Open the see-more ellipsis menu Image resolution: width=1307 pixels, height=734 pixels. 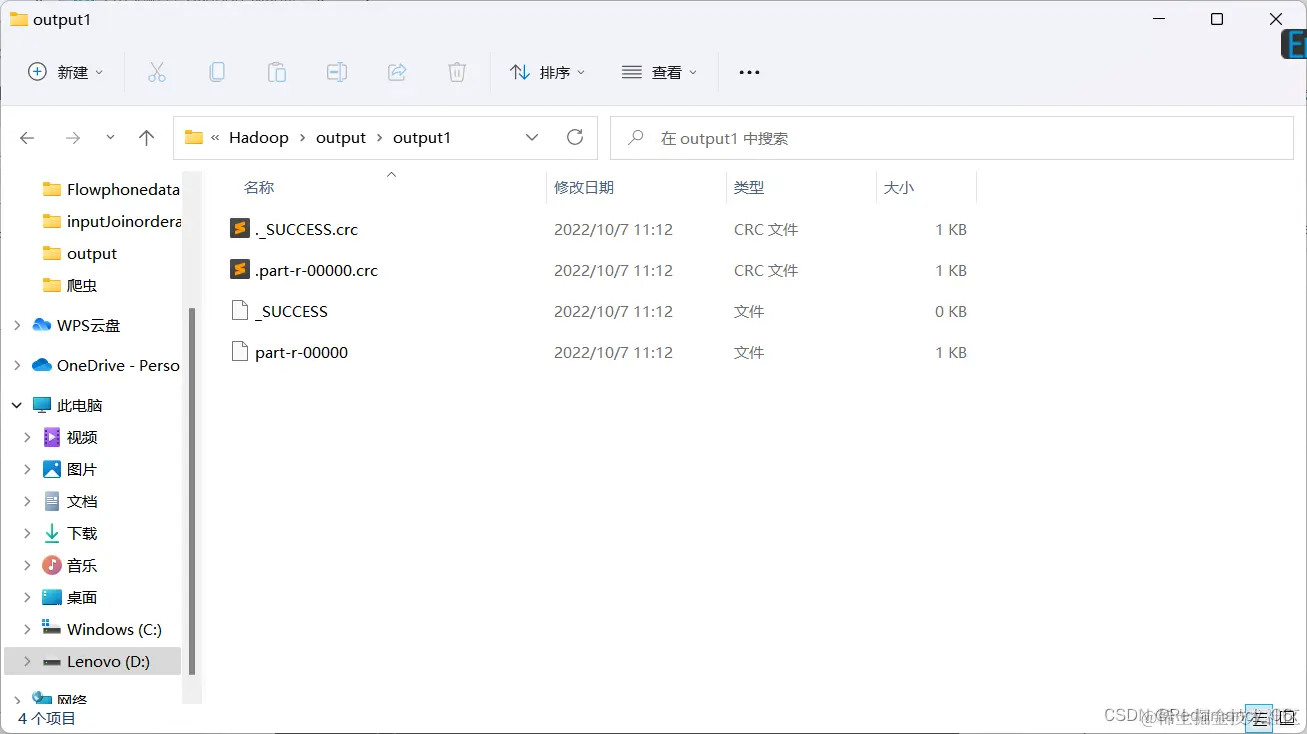(748, 71)
